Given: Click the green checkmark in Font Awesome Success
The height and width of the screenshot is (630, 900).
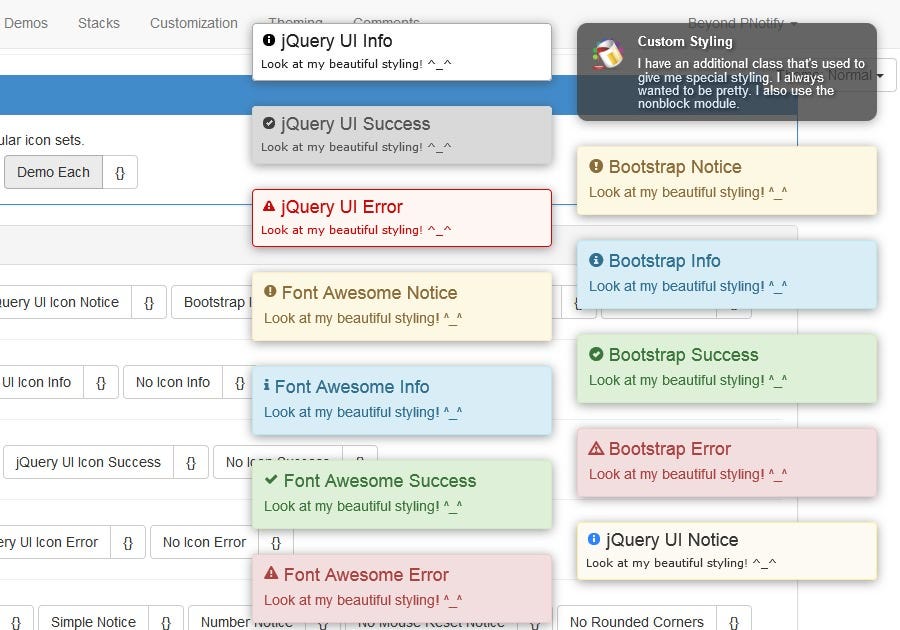Looking at the screenshot, I should tap(271, 481).
